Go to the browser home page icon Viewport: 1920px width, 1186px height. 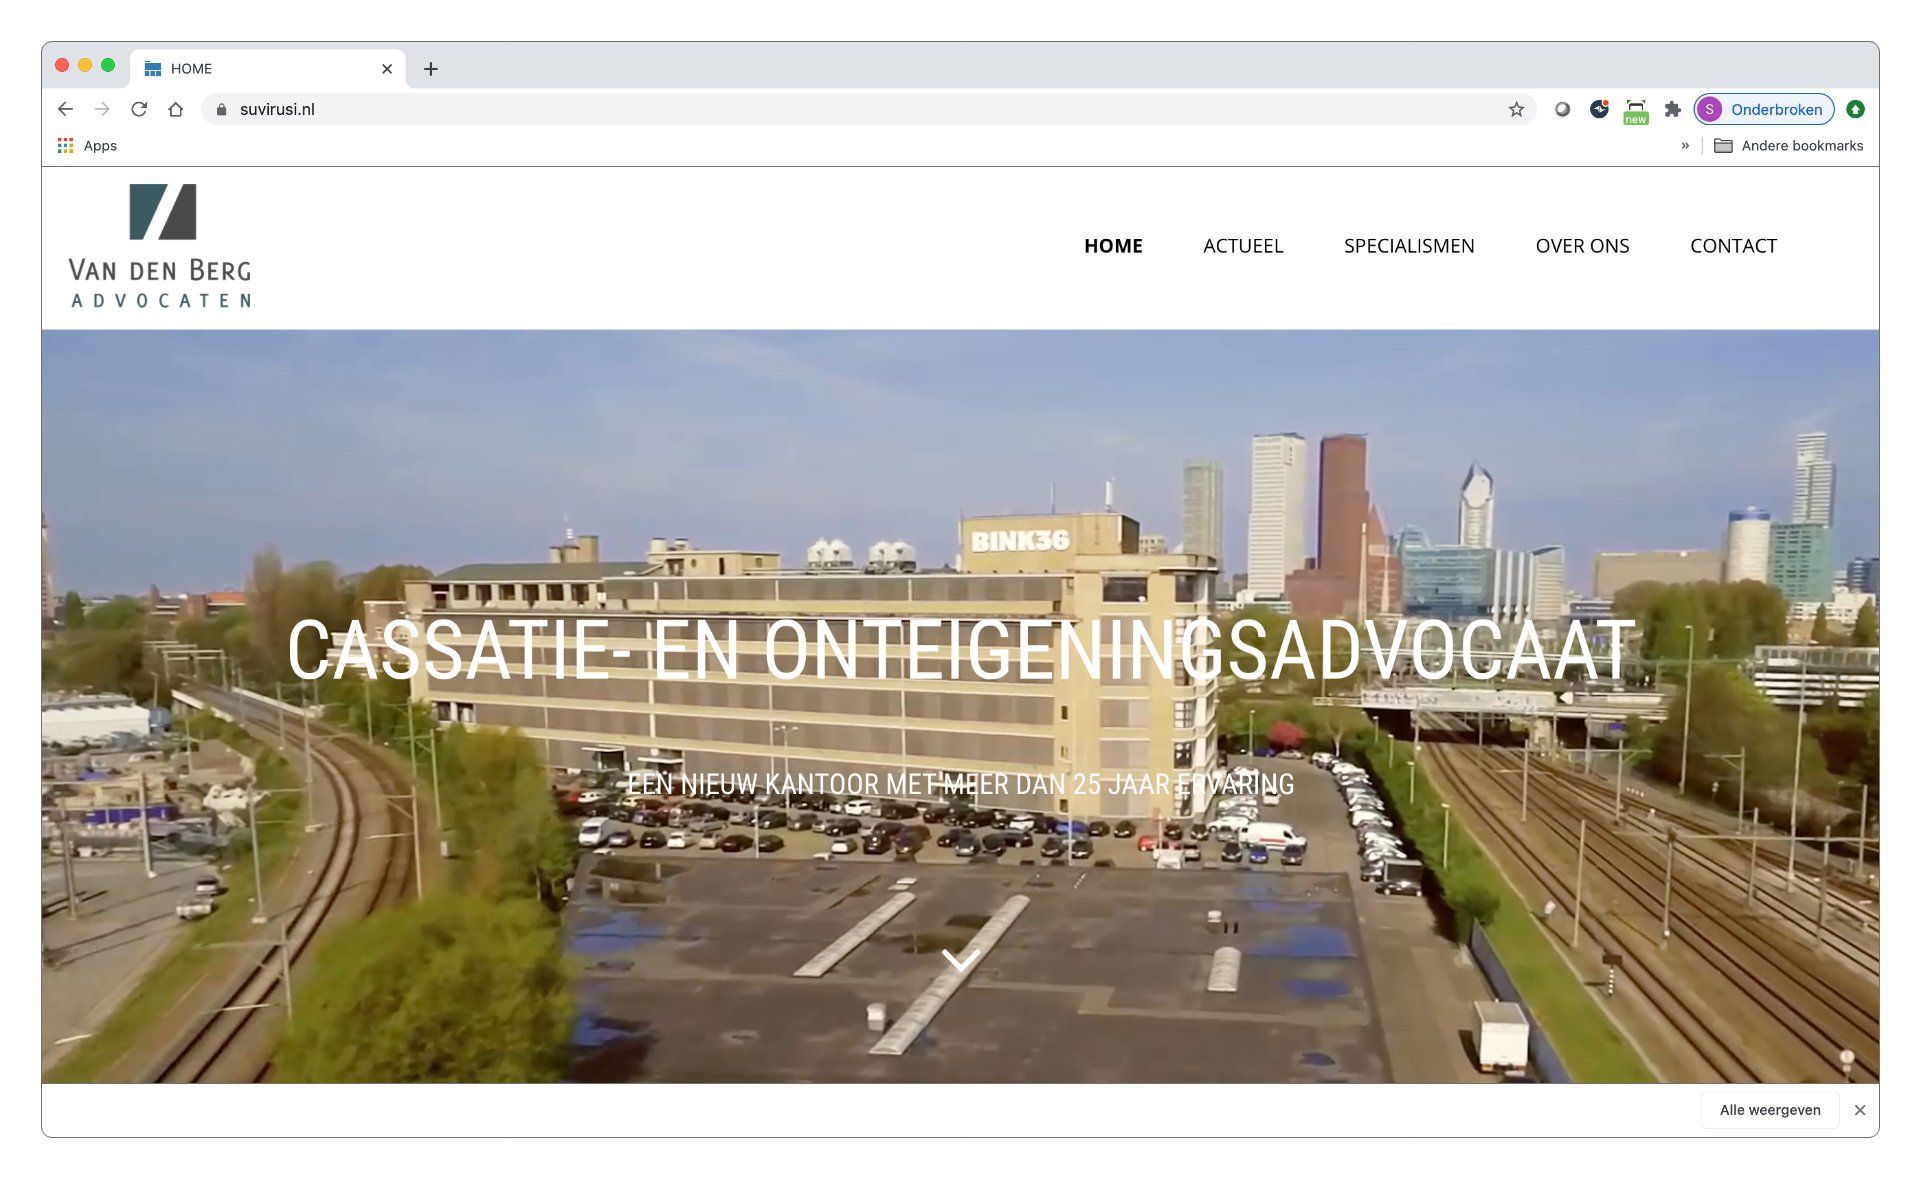click(x=176, y=109)
